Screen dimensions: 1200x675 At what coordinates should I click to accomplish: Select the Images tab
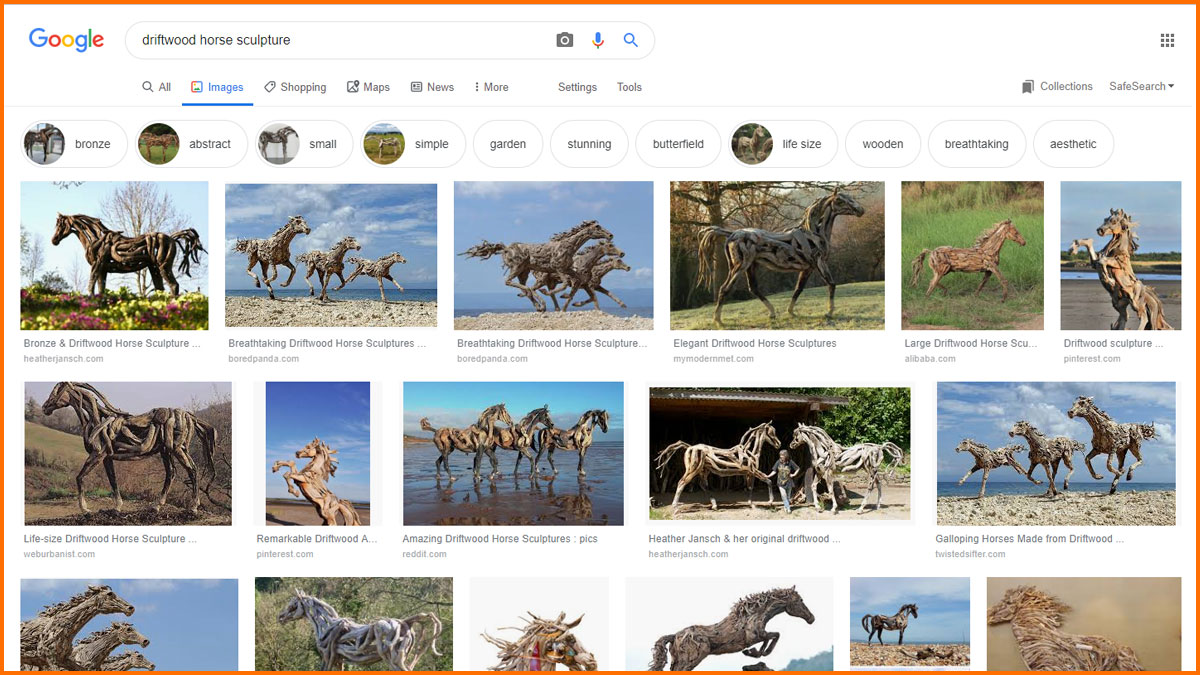(217, 87)
